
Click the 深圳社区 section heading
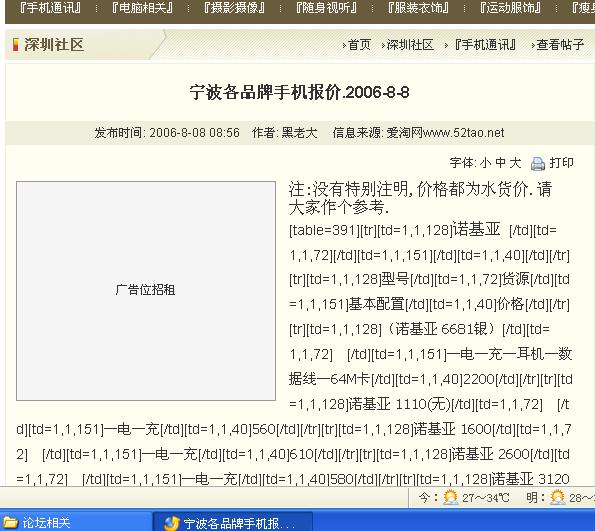click(x=54, y=45)
